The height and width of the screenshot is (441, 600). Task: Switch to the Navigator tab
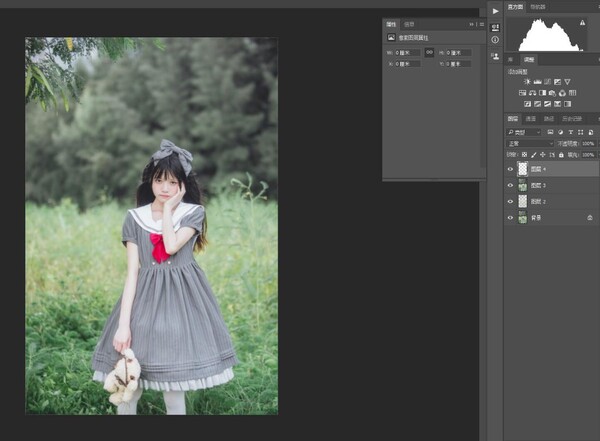pyautogui.click(x=538, y=7)
